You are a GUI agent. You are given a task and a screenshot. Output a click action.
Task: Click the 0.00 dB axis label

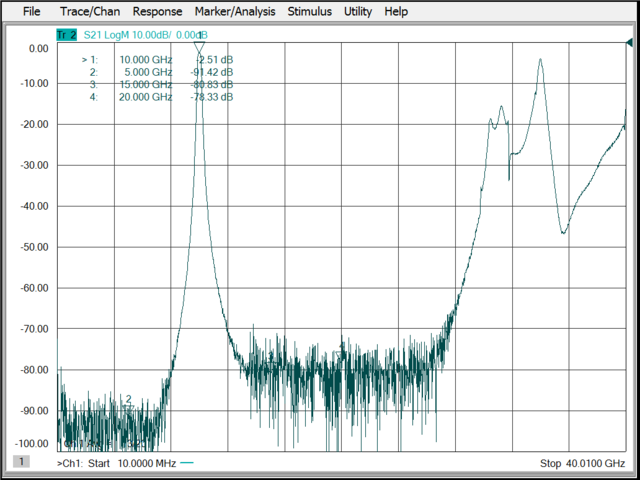[x=38, y=49]
